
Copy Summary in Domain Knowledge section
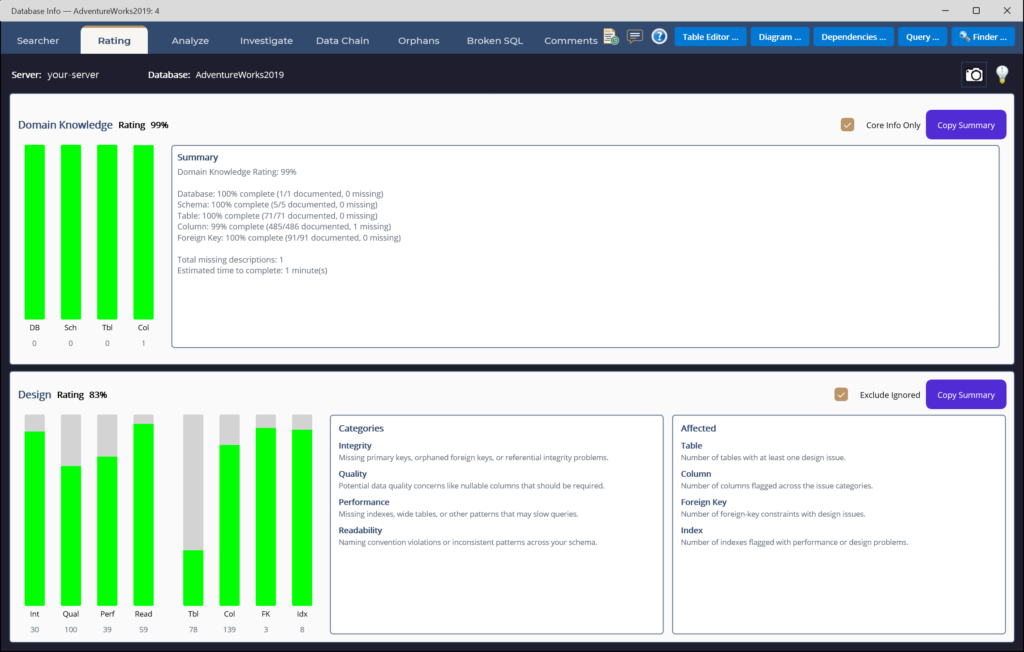click(x=966, y=125)
